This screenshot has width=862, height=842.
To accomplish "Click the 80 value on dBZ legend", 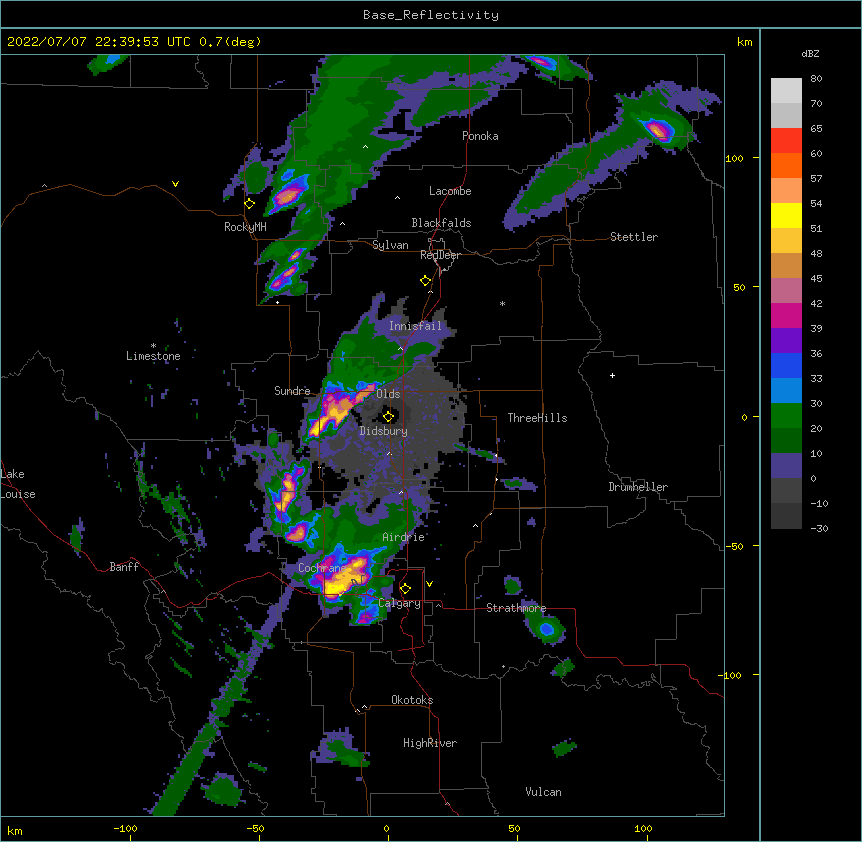I will pyautogui.click(x=816, y=79).
